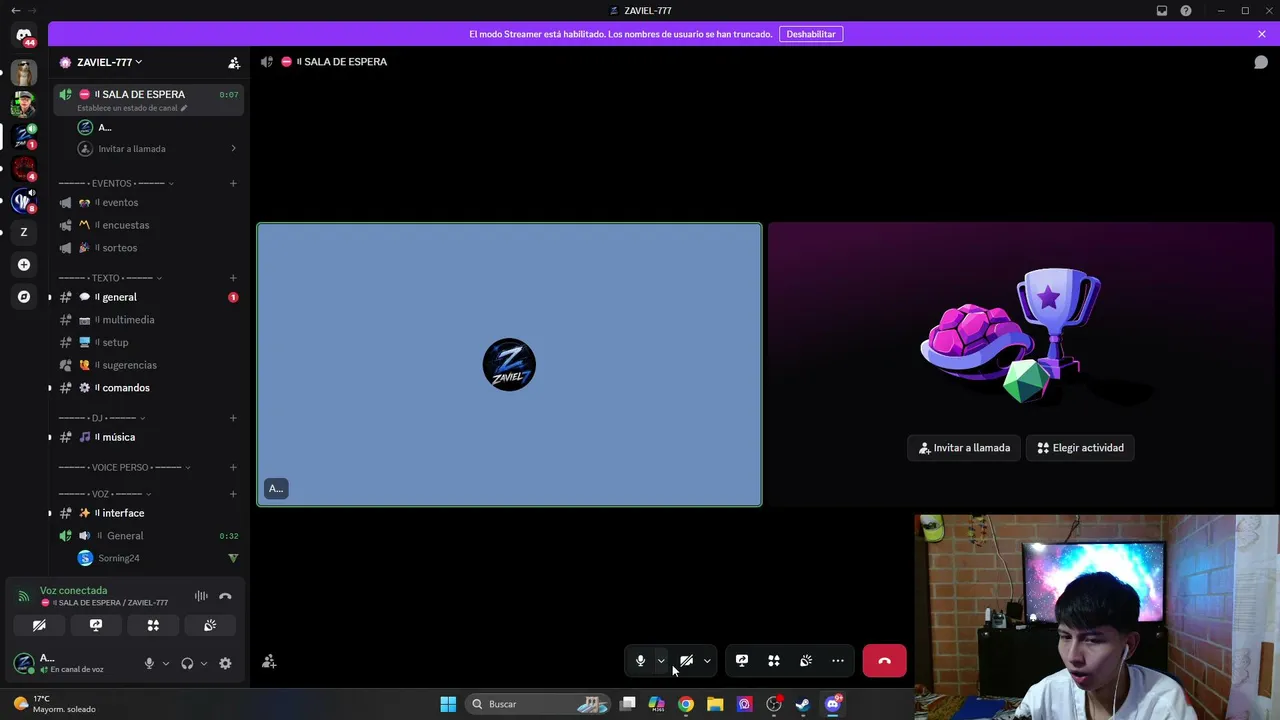Viewport: 1280px width, 720px height.
Task: Create channel in TEXTO category
Action: [x=233, y=278]
